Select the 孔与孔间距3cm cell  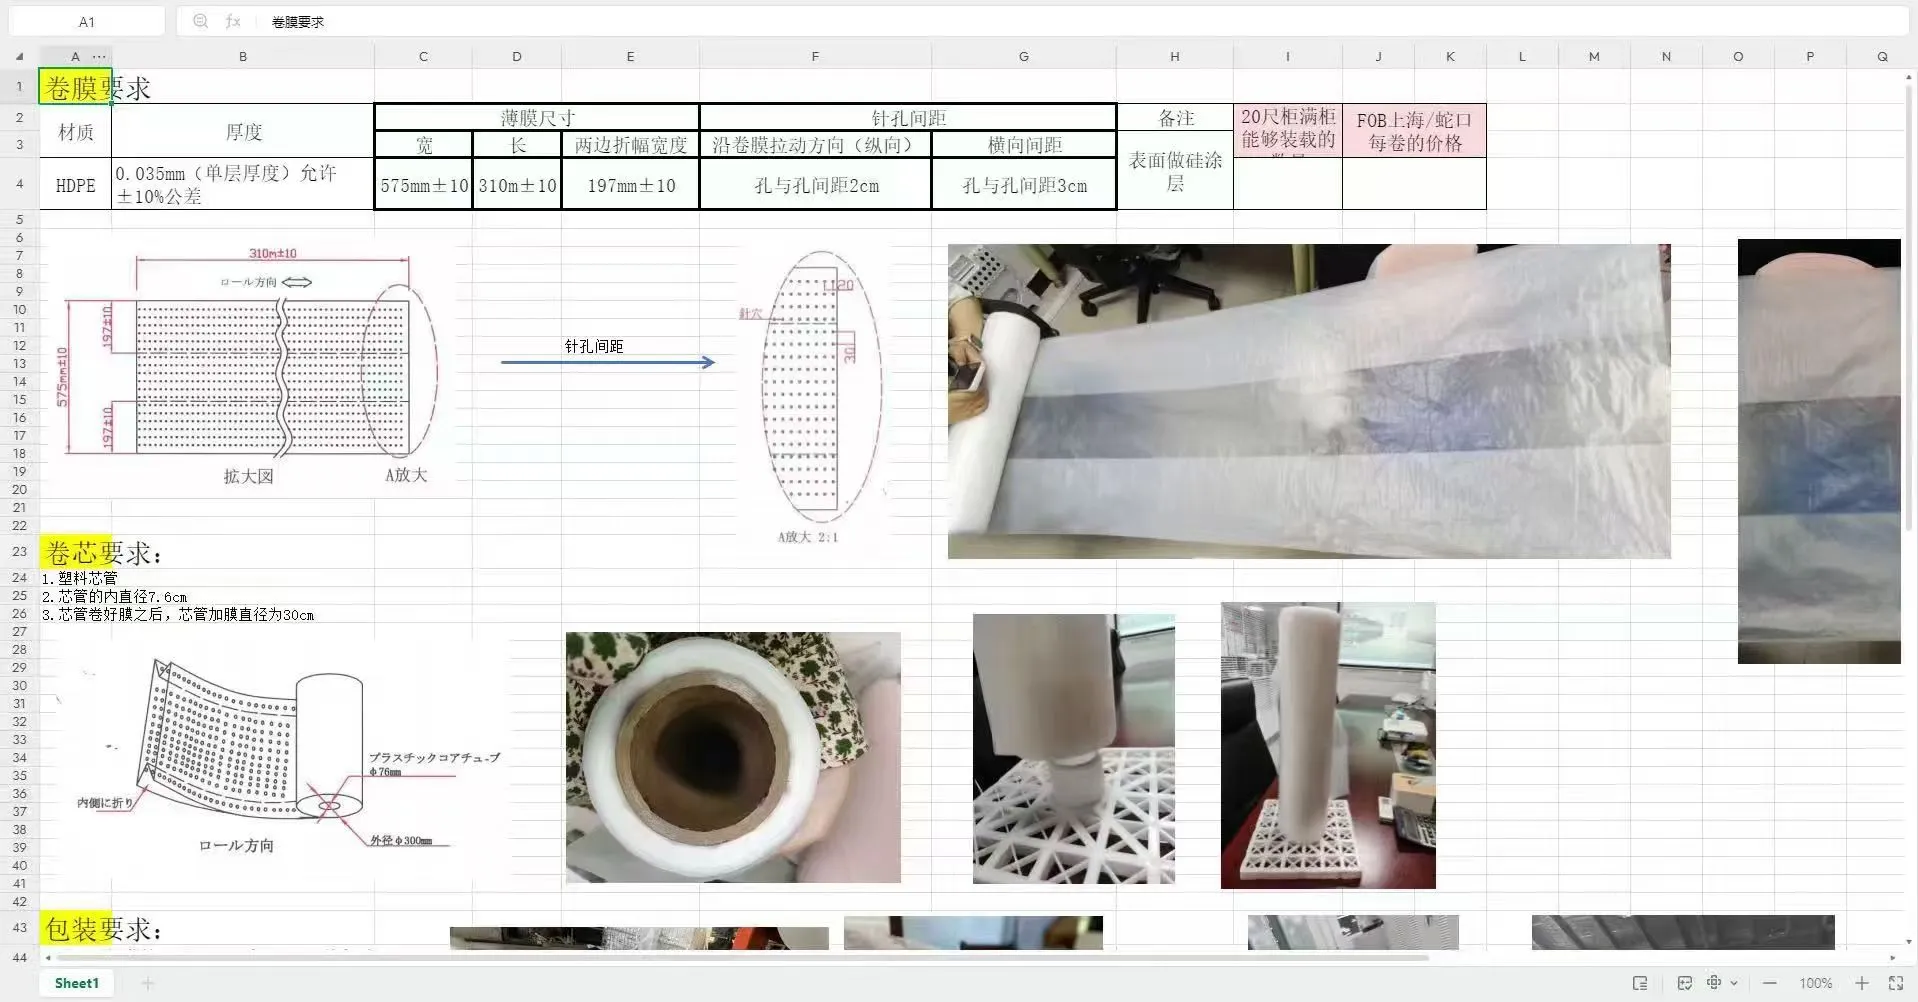coord(1024,185)
